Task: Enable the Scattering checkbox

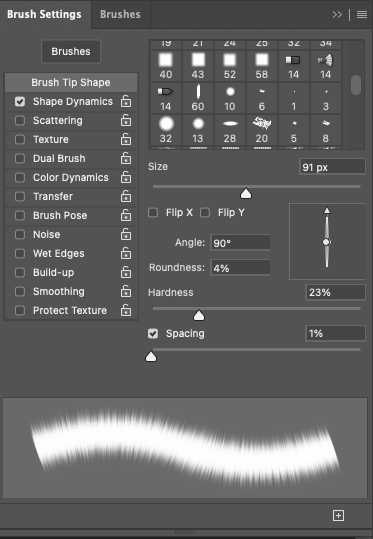Action: point(20,120)
